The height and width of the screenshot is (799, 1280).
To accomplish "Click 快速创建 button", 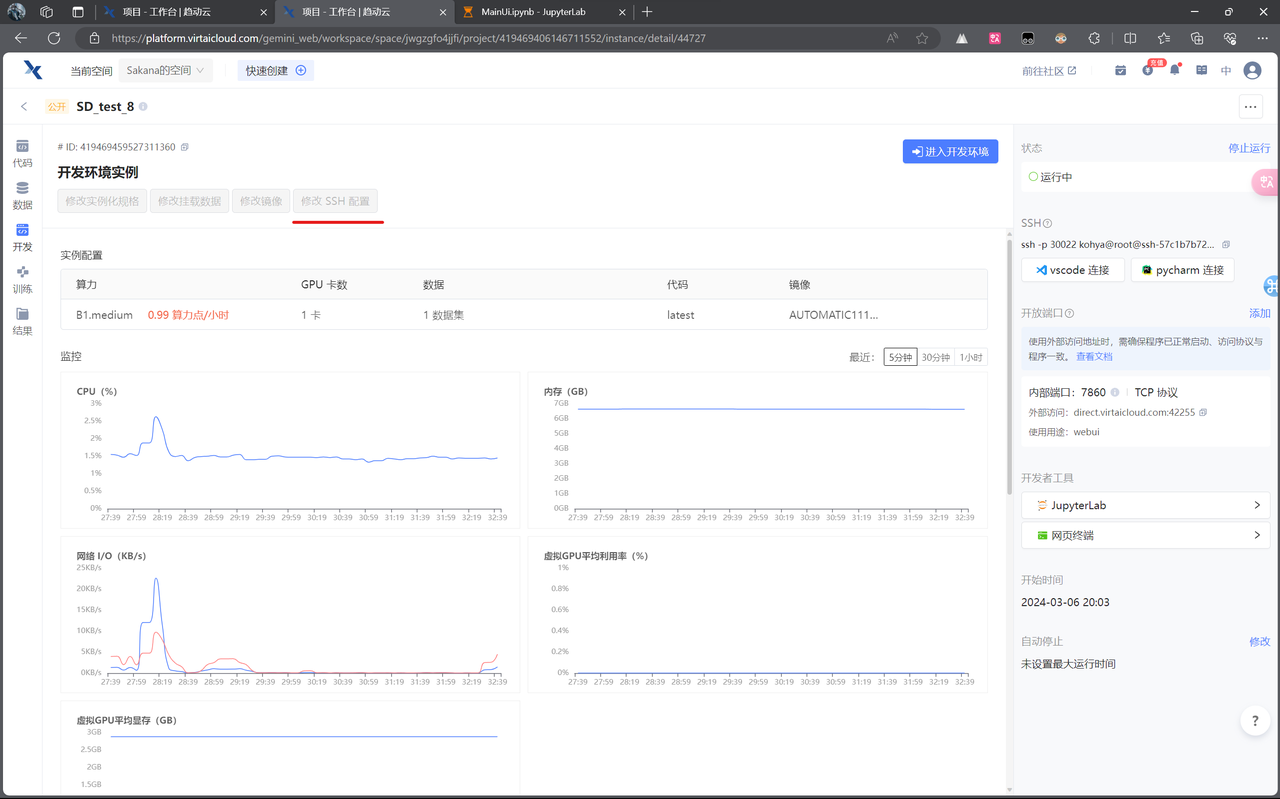I will (276, 71).
